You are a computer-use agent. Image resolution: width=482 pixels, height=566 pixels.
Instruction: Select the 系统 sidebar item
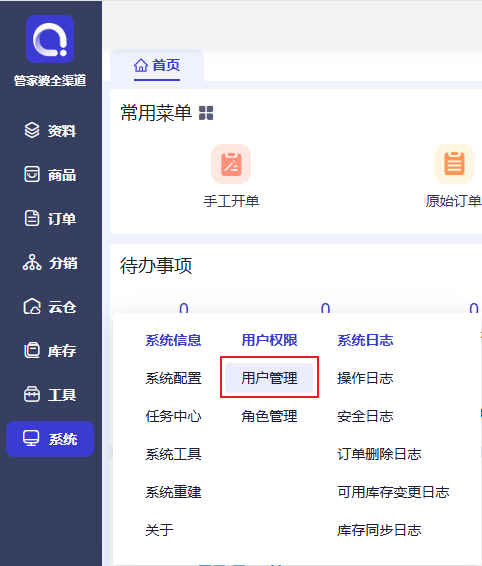[x=50, y=439]
